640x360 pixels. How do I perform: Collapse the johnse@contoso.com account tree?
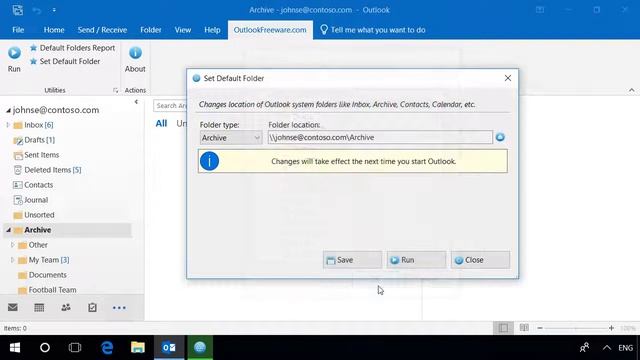[8, 111]
